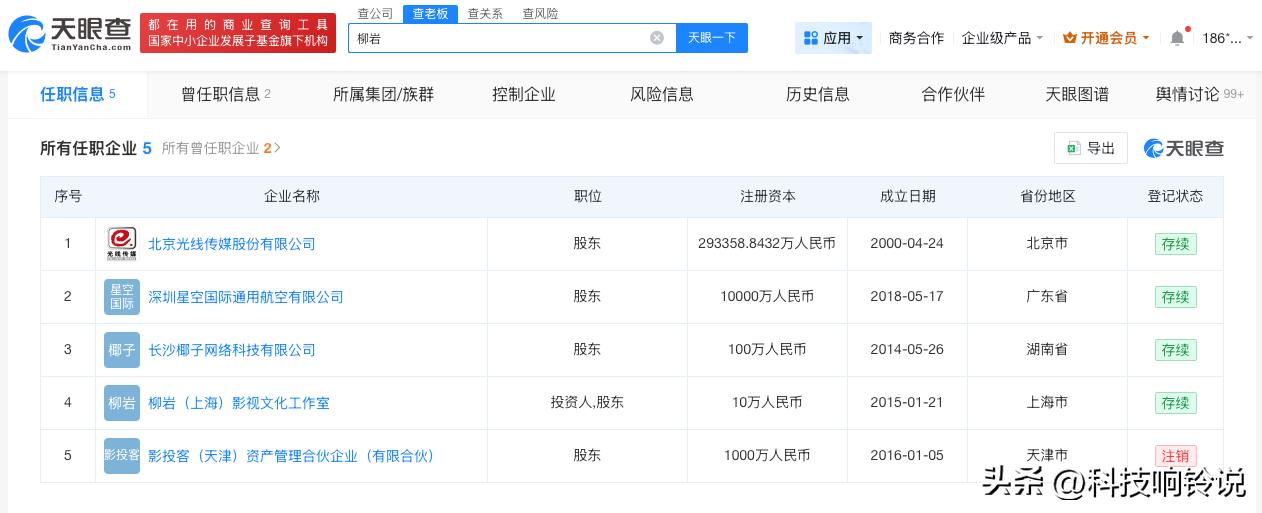Open 深圳星空国际通用航空有限公司 link
This screenshot has width=1262, height=513.
pyautogui.click(x=246, y=297)
